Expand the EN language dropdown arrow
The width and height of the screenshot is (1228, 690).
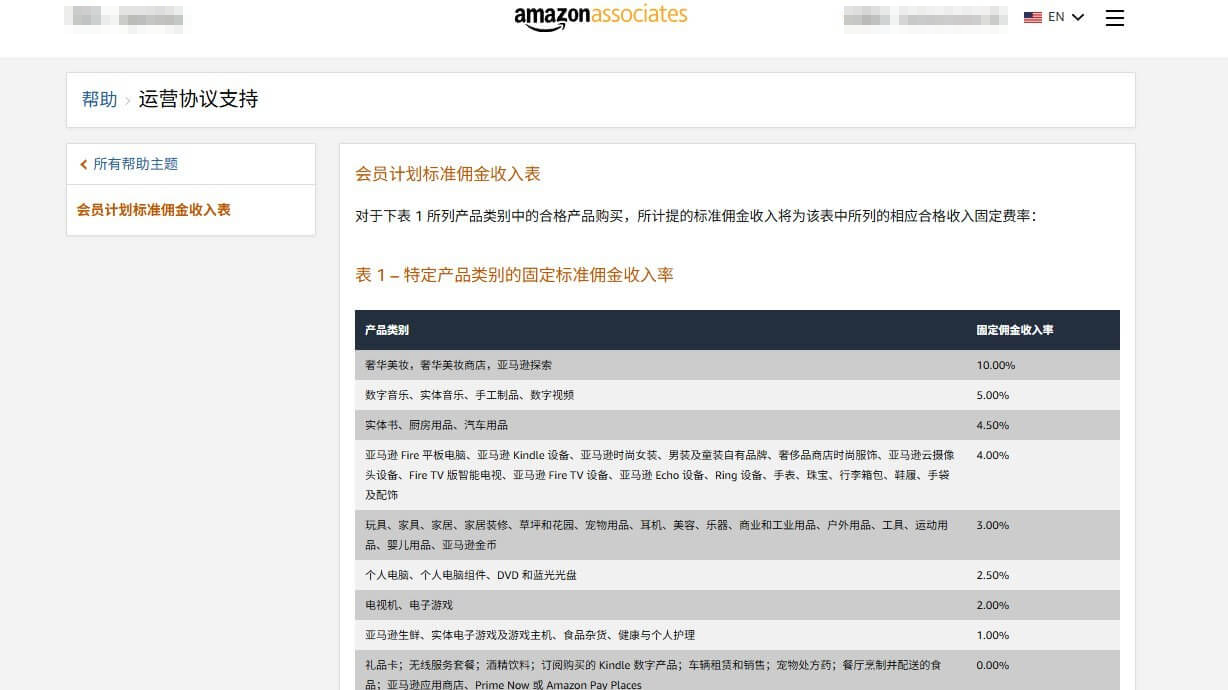pyautogui.click(x=1078, y=17)
